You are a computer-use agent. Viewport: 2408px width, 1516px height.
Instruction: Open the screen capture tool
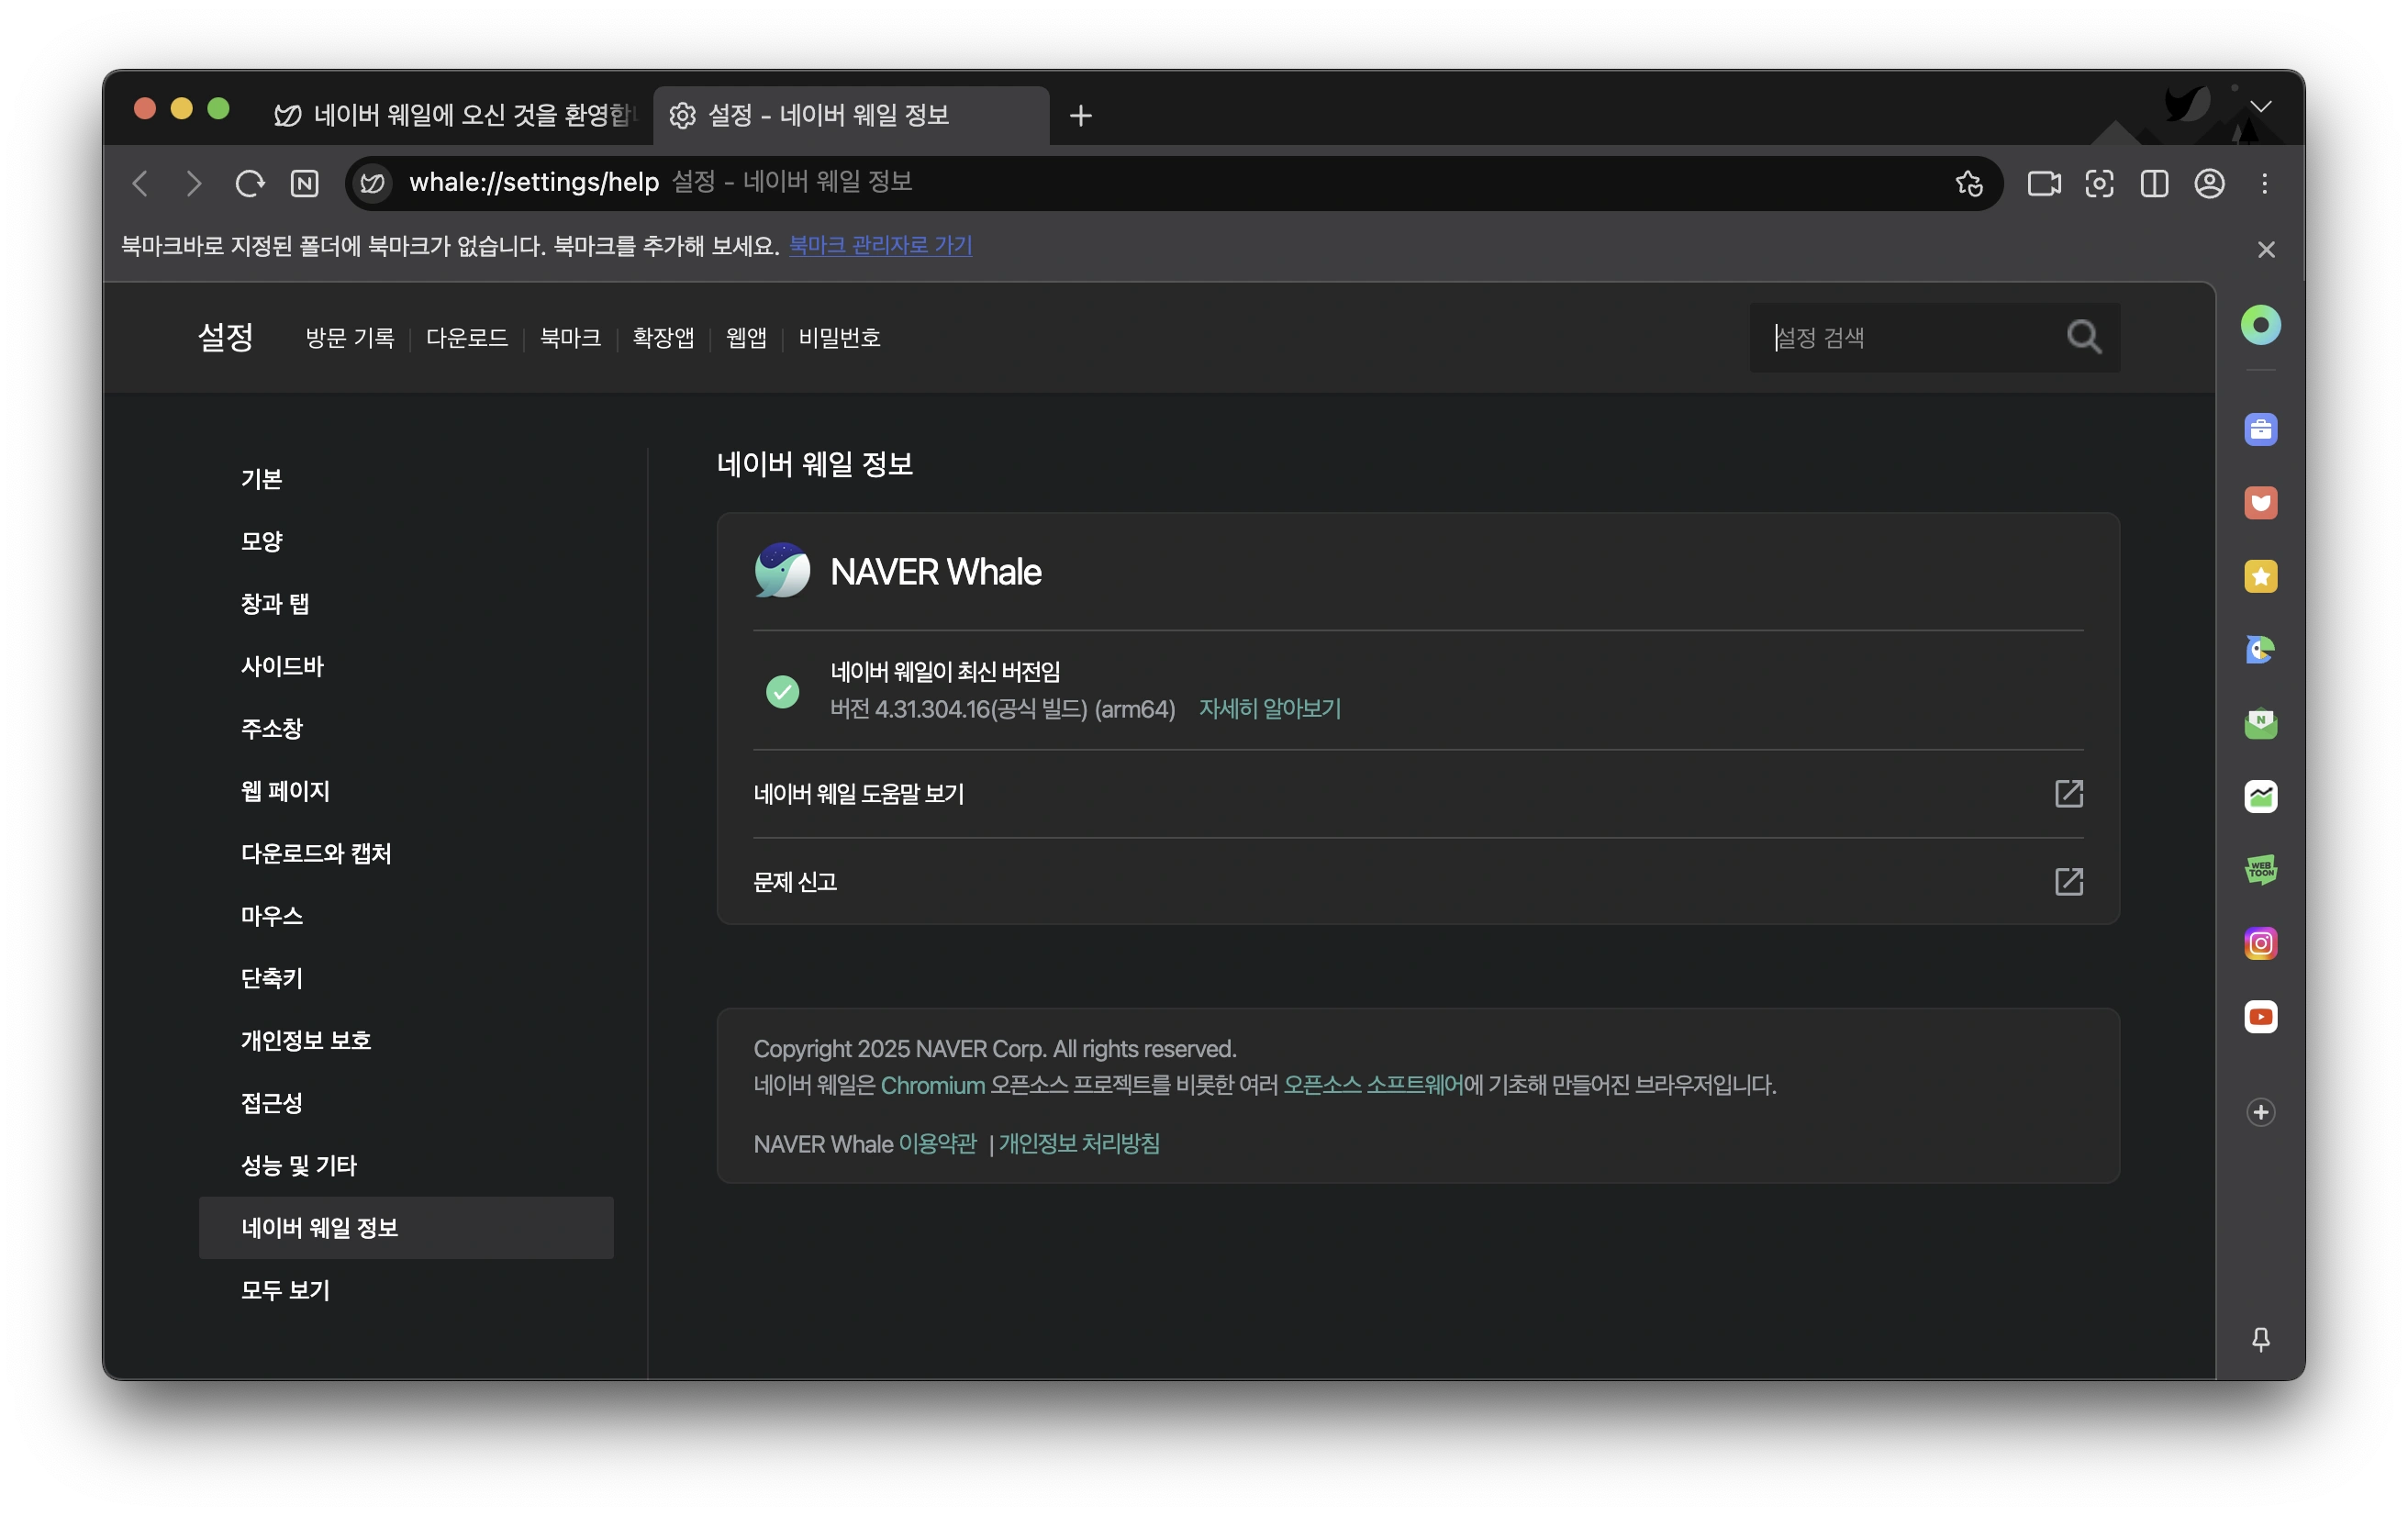pyautogui.click(x=2099, y=183)
